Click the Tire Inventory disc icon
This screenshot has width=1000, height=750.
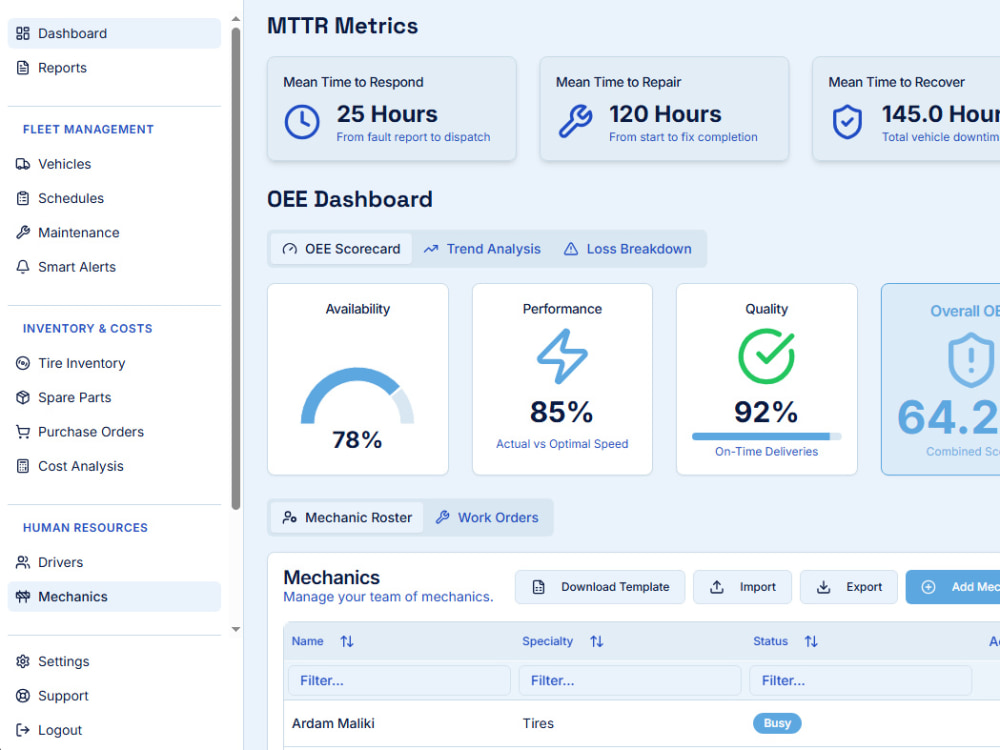(x=23, y=364)
